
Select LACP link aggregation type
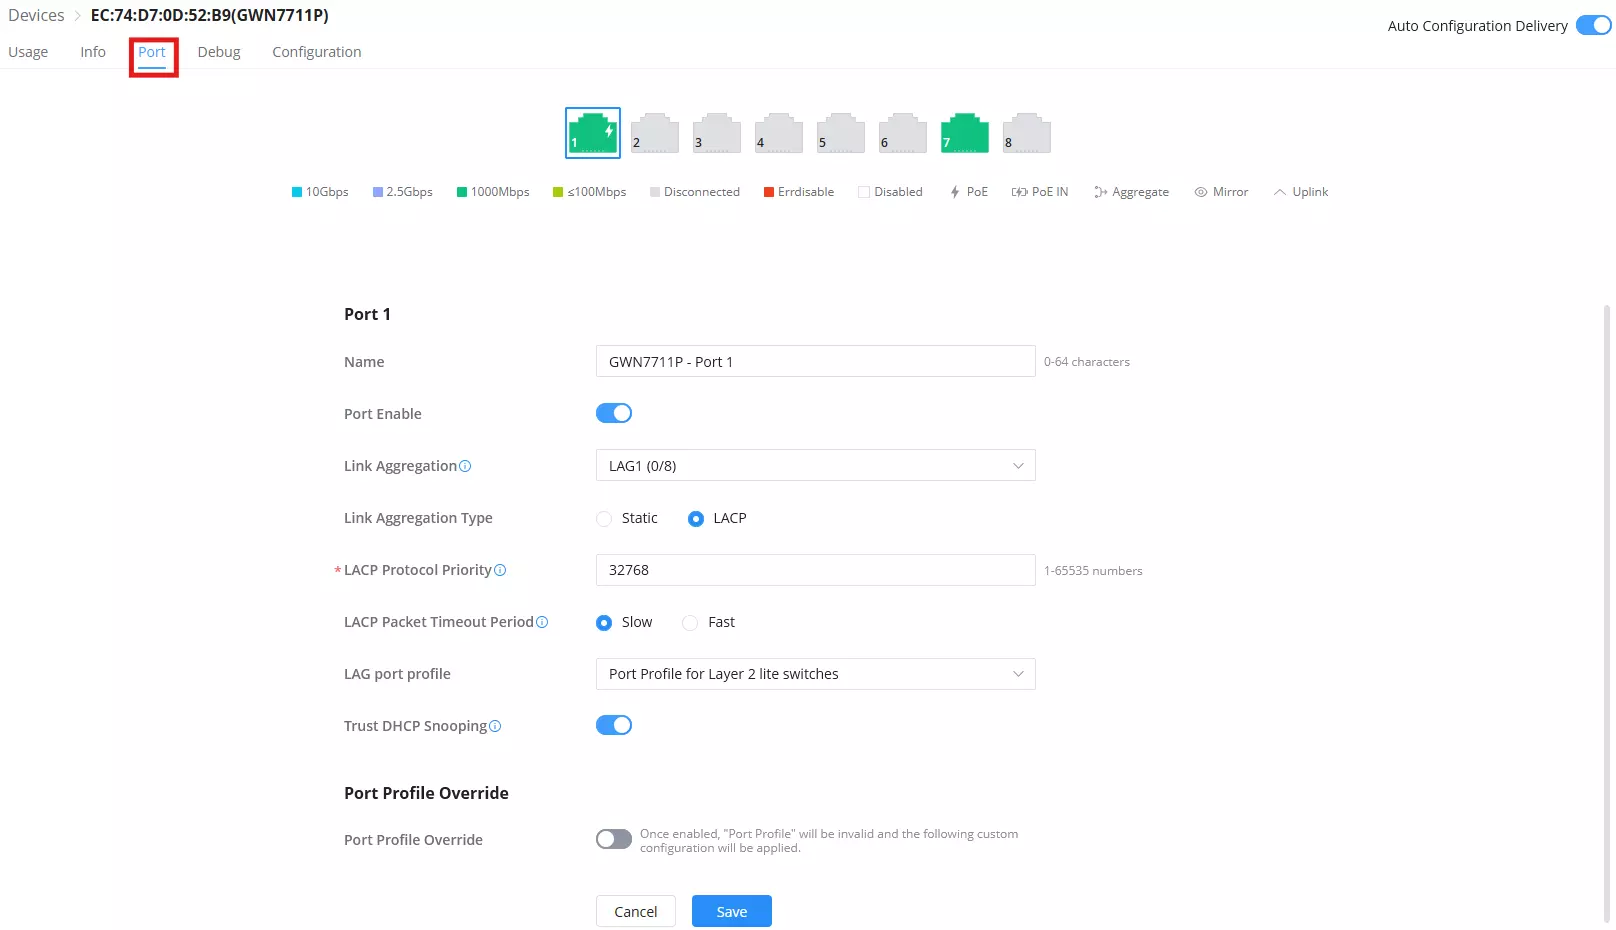click(696, 518)
